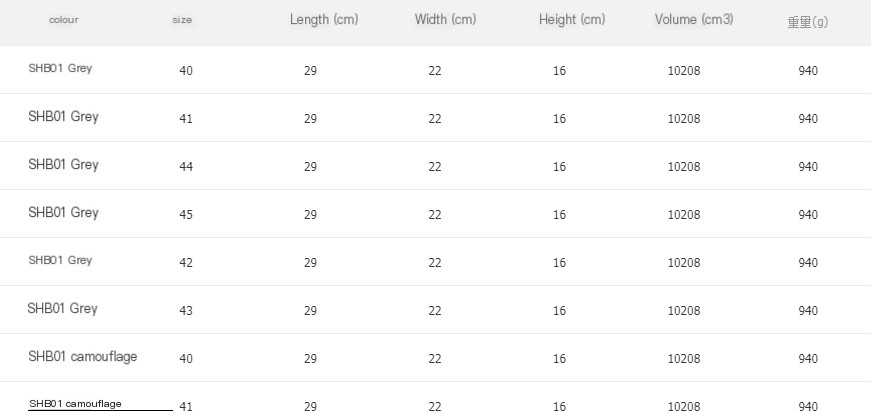Select SHB01 Grey in size 40 row
The height and width of the screenshot is (411, 871).
pos(60,68)
